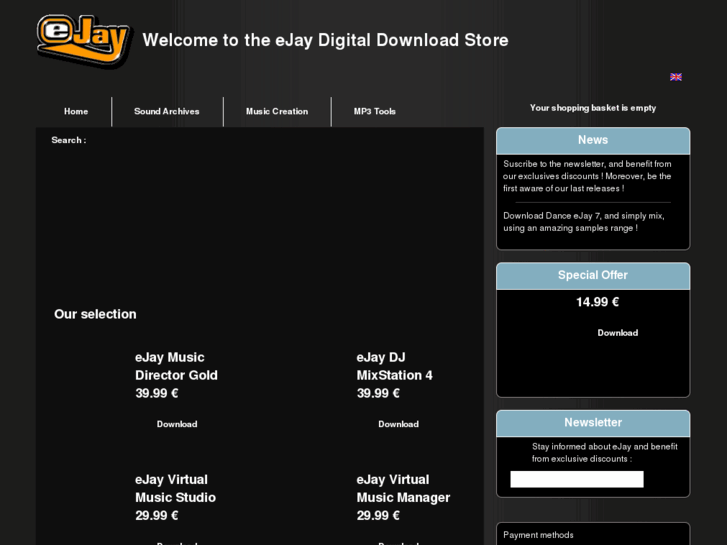This screenshot has height=545, width=727.
Task: Open the eJay Music Director Gold product
Action: (x=176, y=366)
